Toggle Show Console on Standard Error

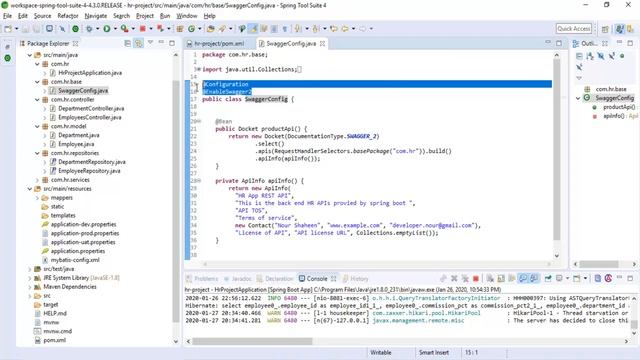point(533,279)
